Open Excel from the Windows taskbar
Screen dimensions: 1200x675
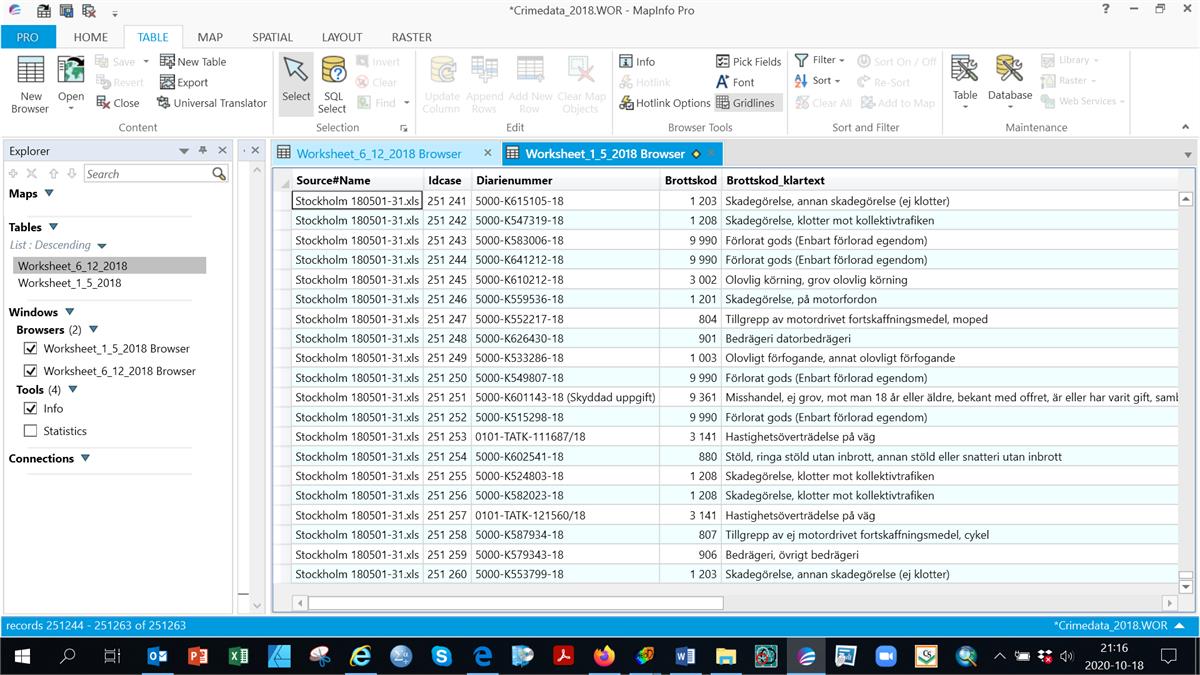click(x=238, y=656)
